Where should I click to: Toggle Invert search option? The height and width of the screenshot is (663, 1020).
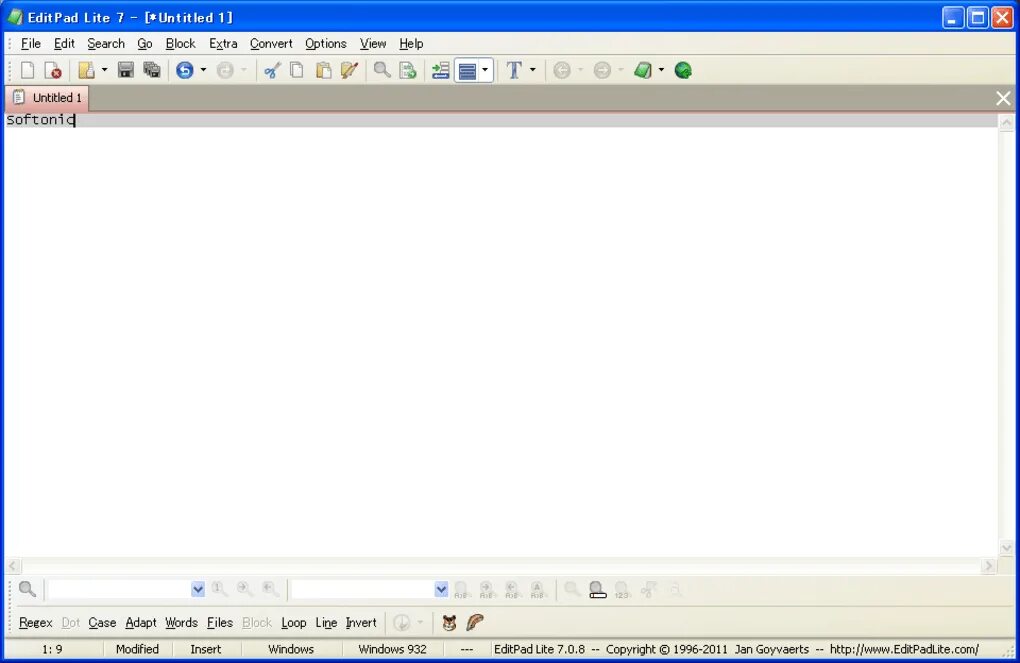coord(360,622)
